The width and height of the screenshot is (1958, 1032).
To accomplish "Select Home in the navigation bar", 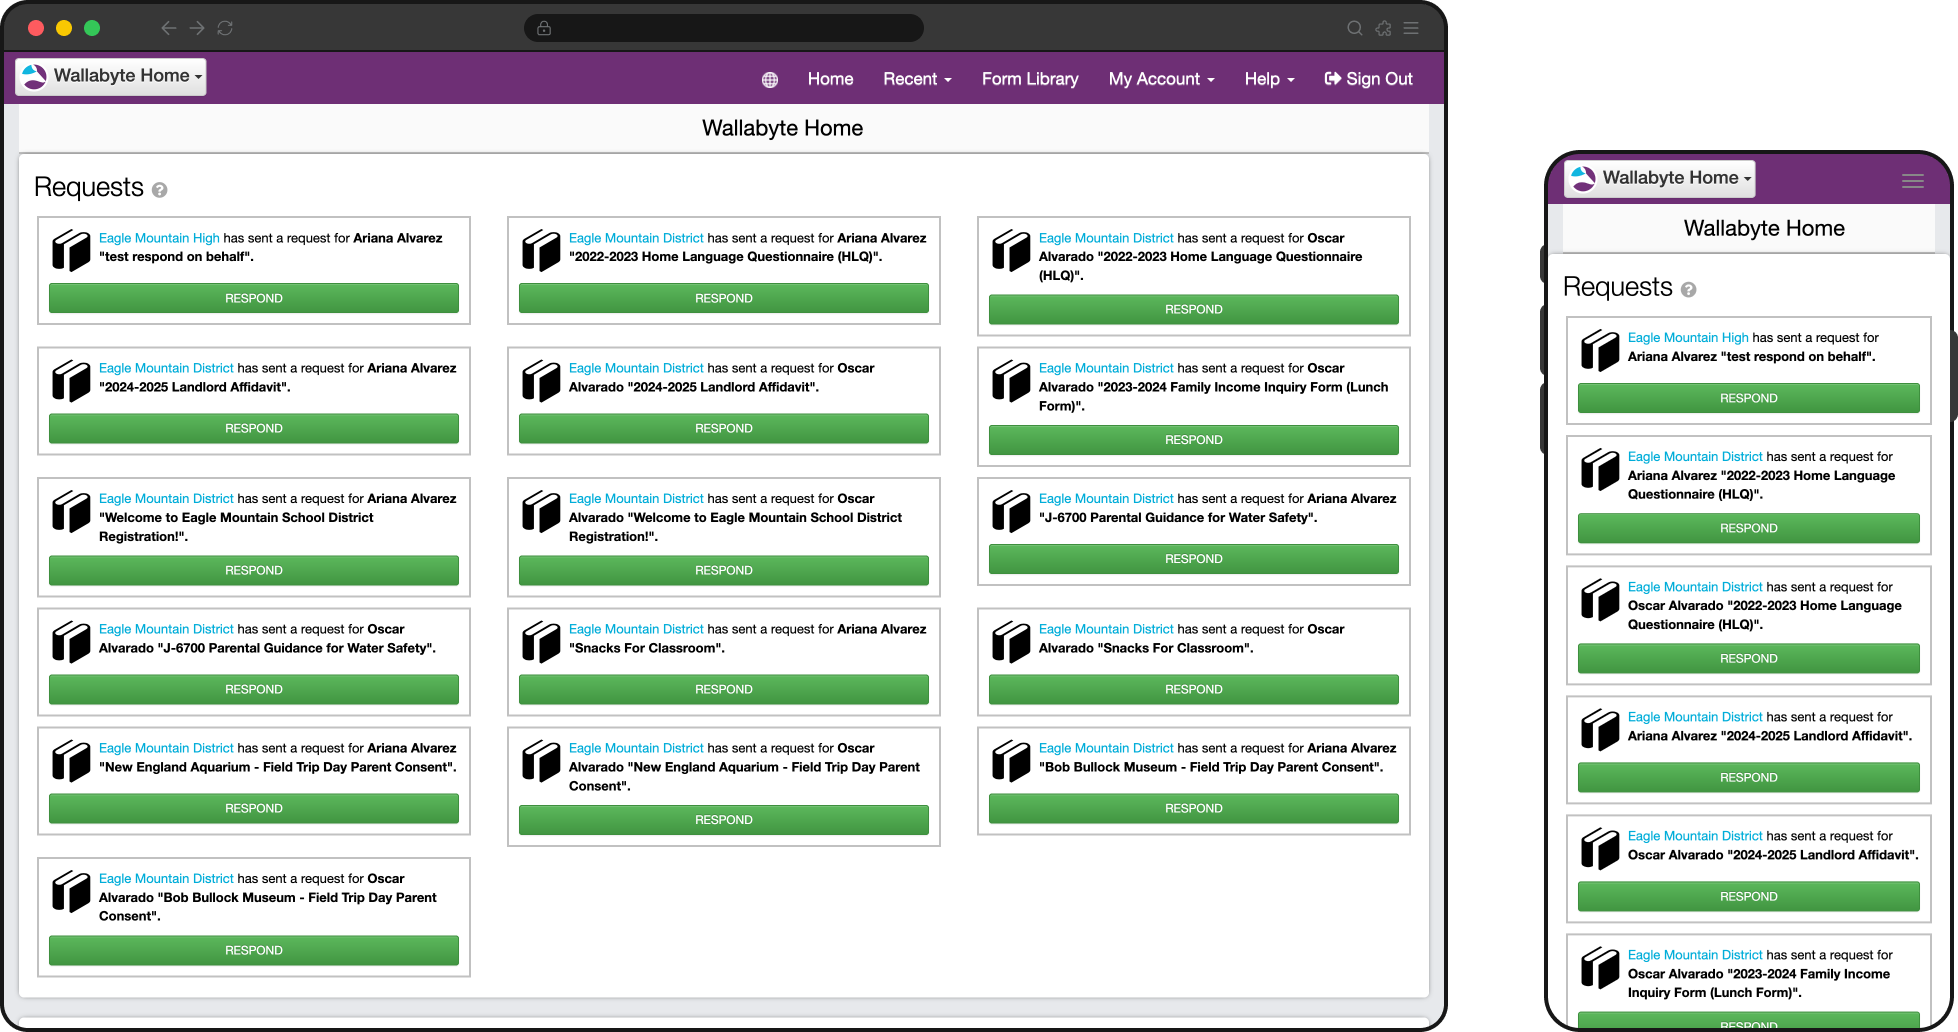I will [x=830, y=79].
